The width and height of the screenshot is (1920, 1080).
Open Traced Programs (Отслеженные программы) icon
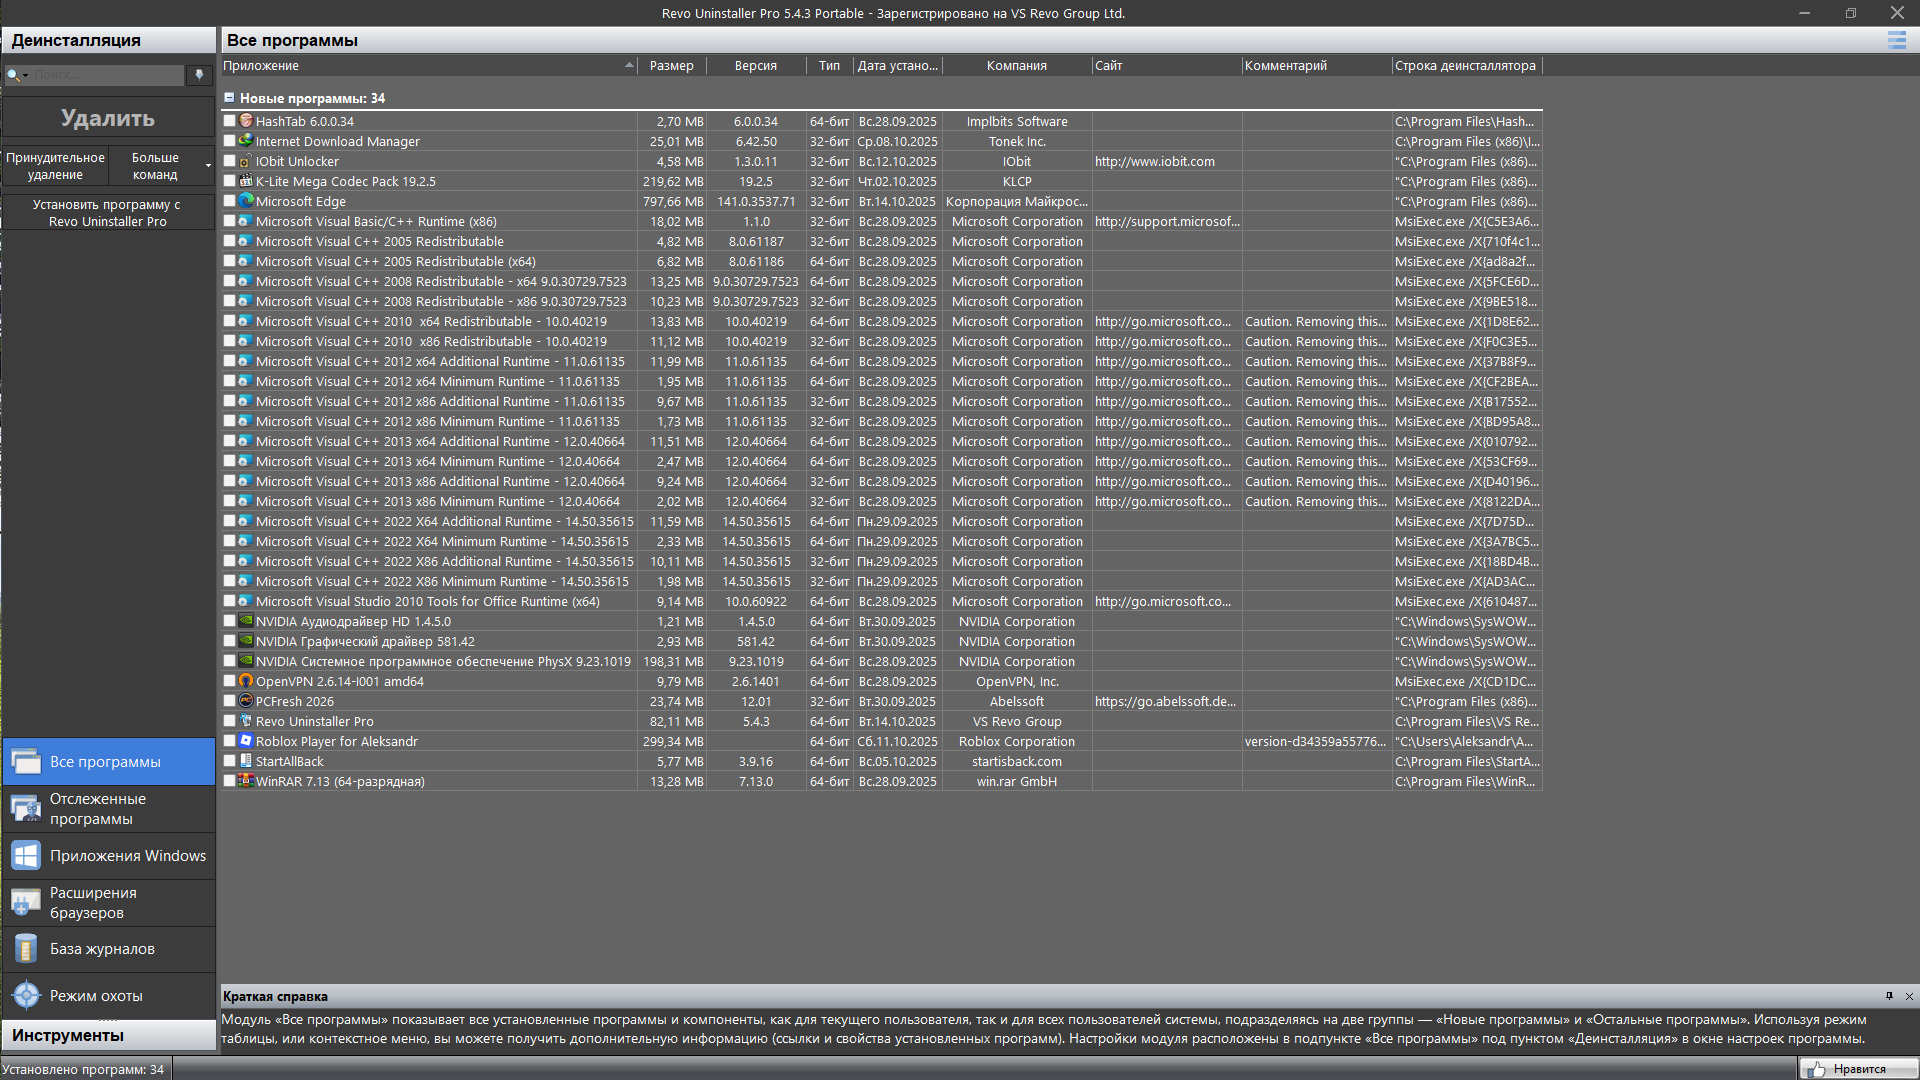26,808
